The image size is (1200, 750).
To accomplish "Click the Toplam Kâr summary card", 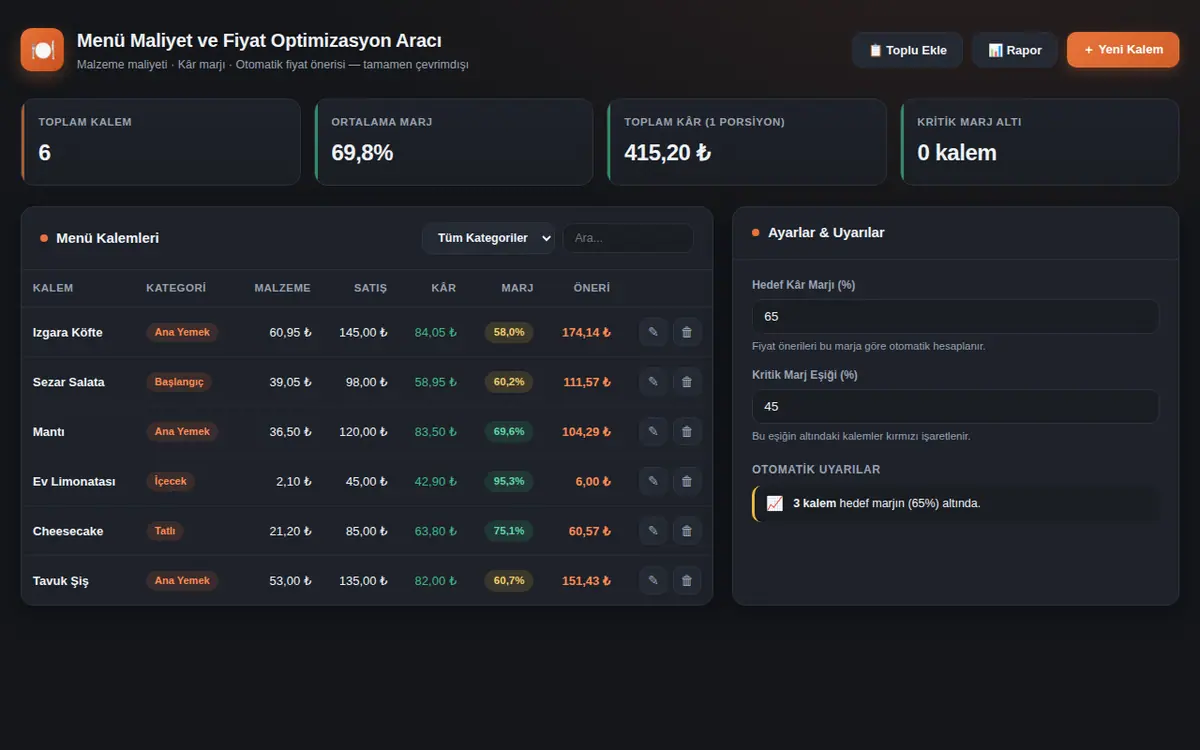I will 747,142.
